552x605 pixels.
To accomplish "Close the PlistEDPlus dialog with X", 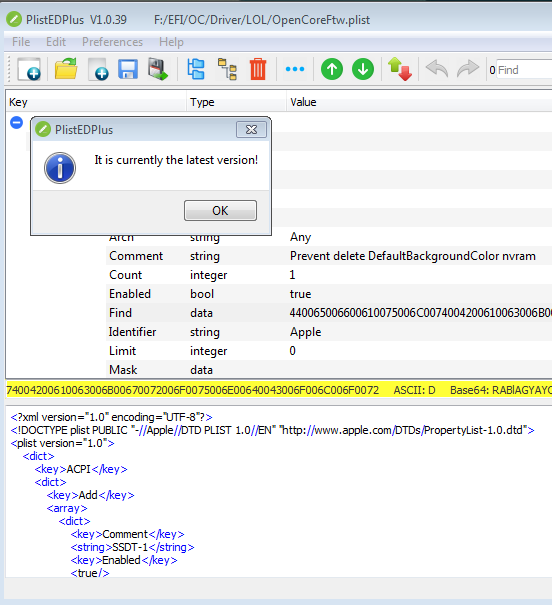I will (252, 130).
